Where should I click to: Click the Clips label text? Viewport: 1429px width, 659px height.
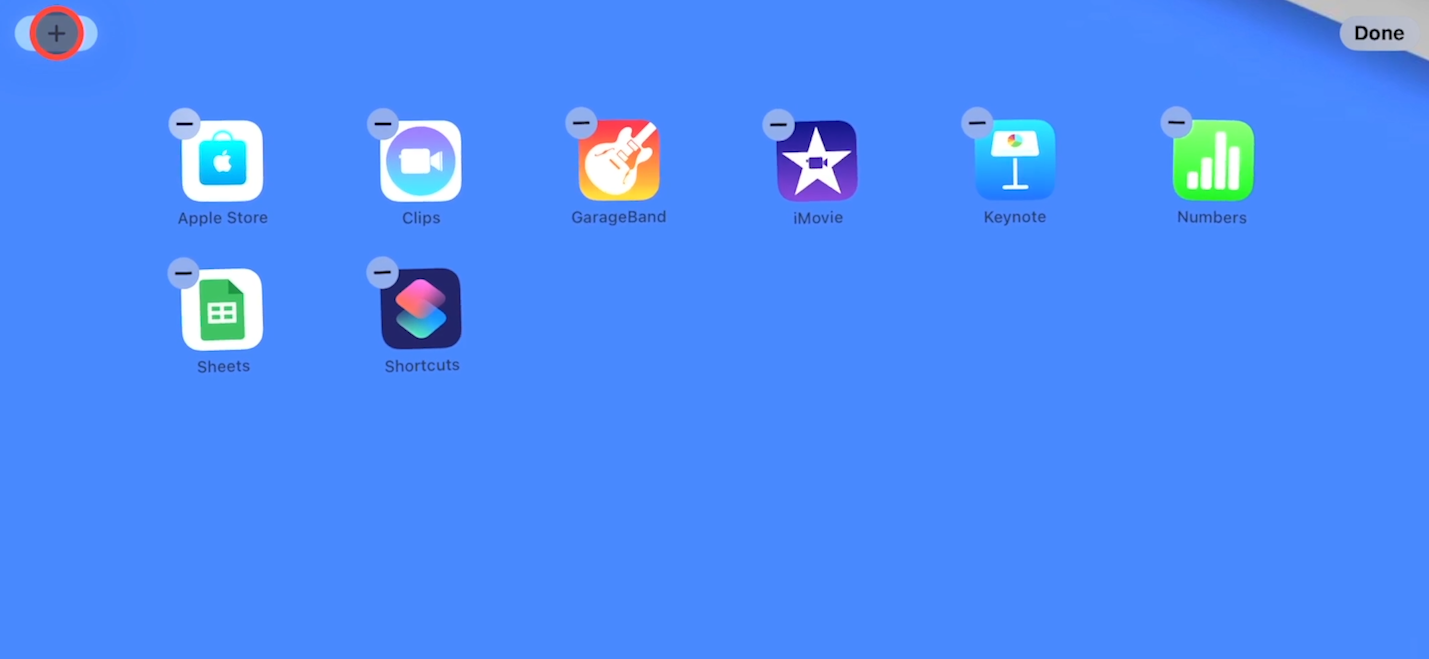click(421, 218)
